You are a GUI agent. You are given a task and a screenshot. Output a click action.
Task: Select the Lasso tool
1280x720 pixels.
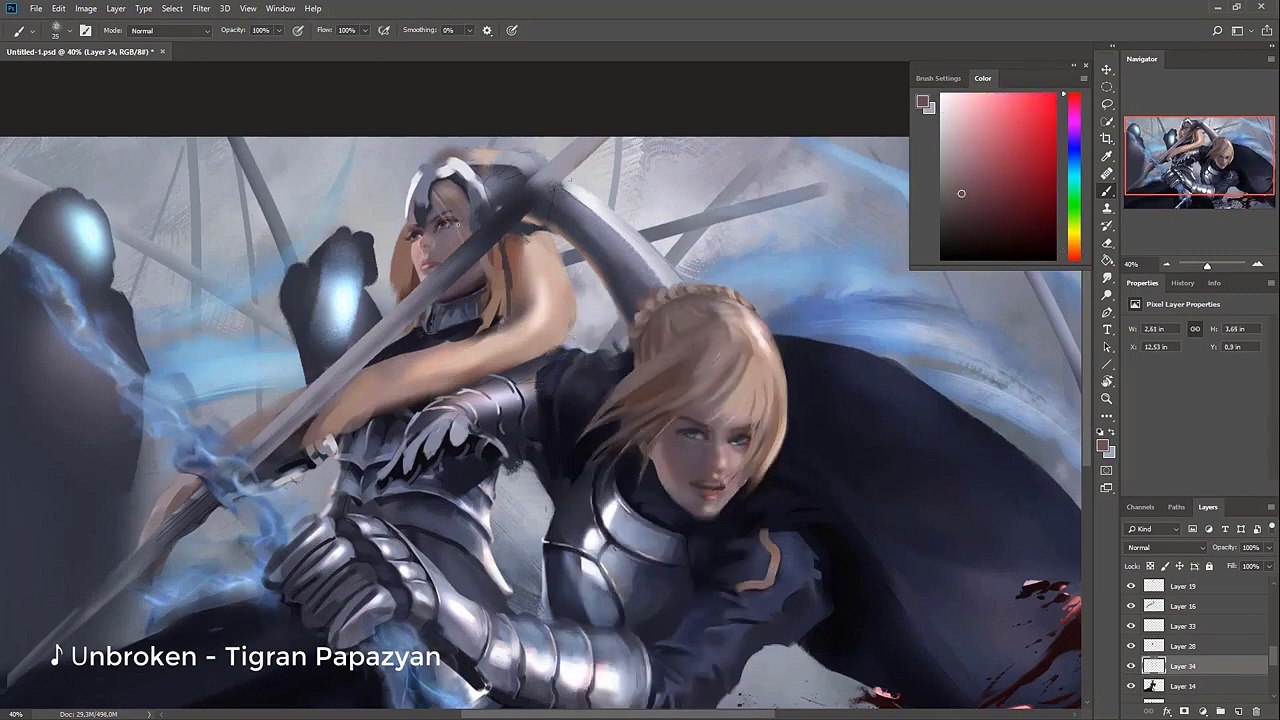click(x=1107, y=104)
